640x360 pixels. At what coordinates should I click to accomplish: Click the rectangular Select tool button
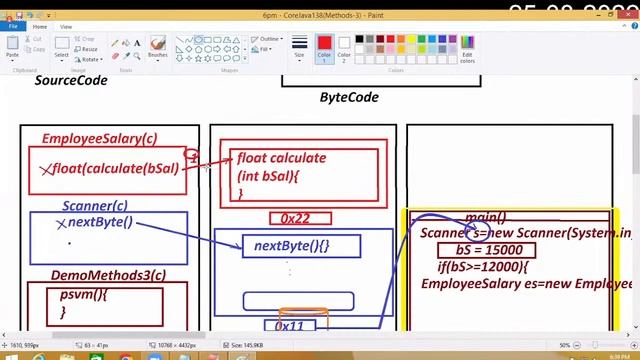coord(62,43)
